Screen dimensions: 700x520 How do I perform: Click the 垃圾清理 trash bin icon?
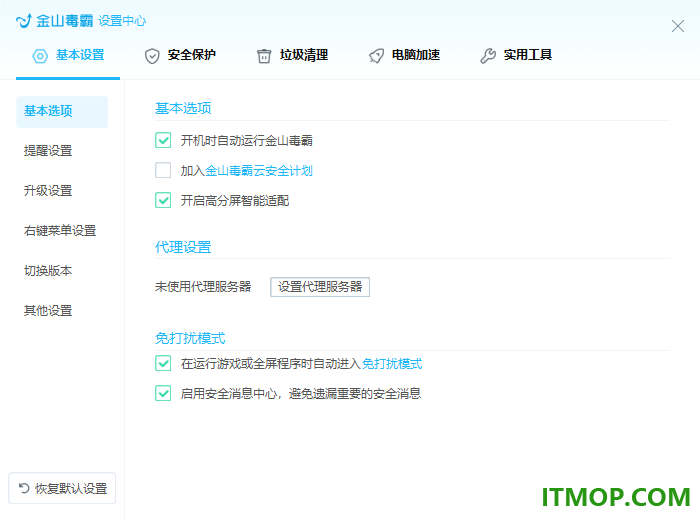[x=264, y=56]
